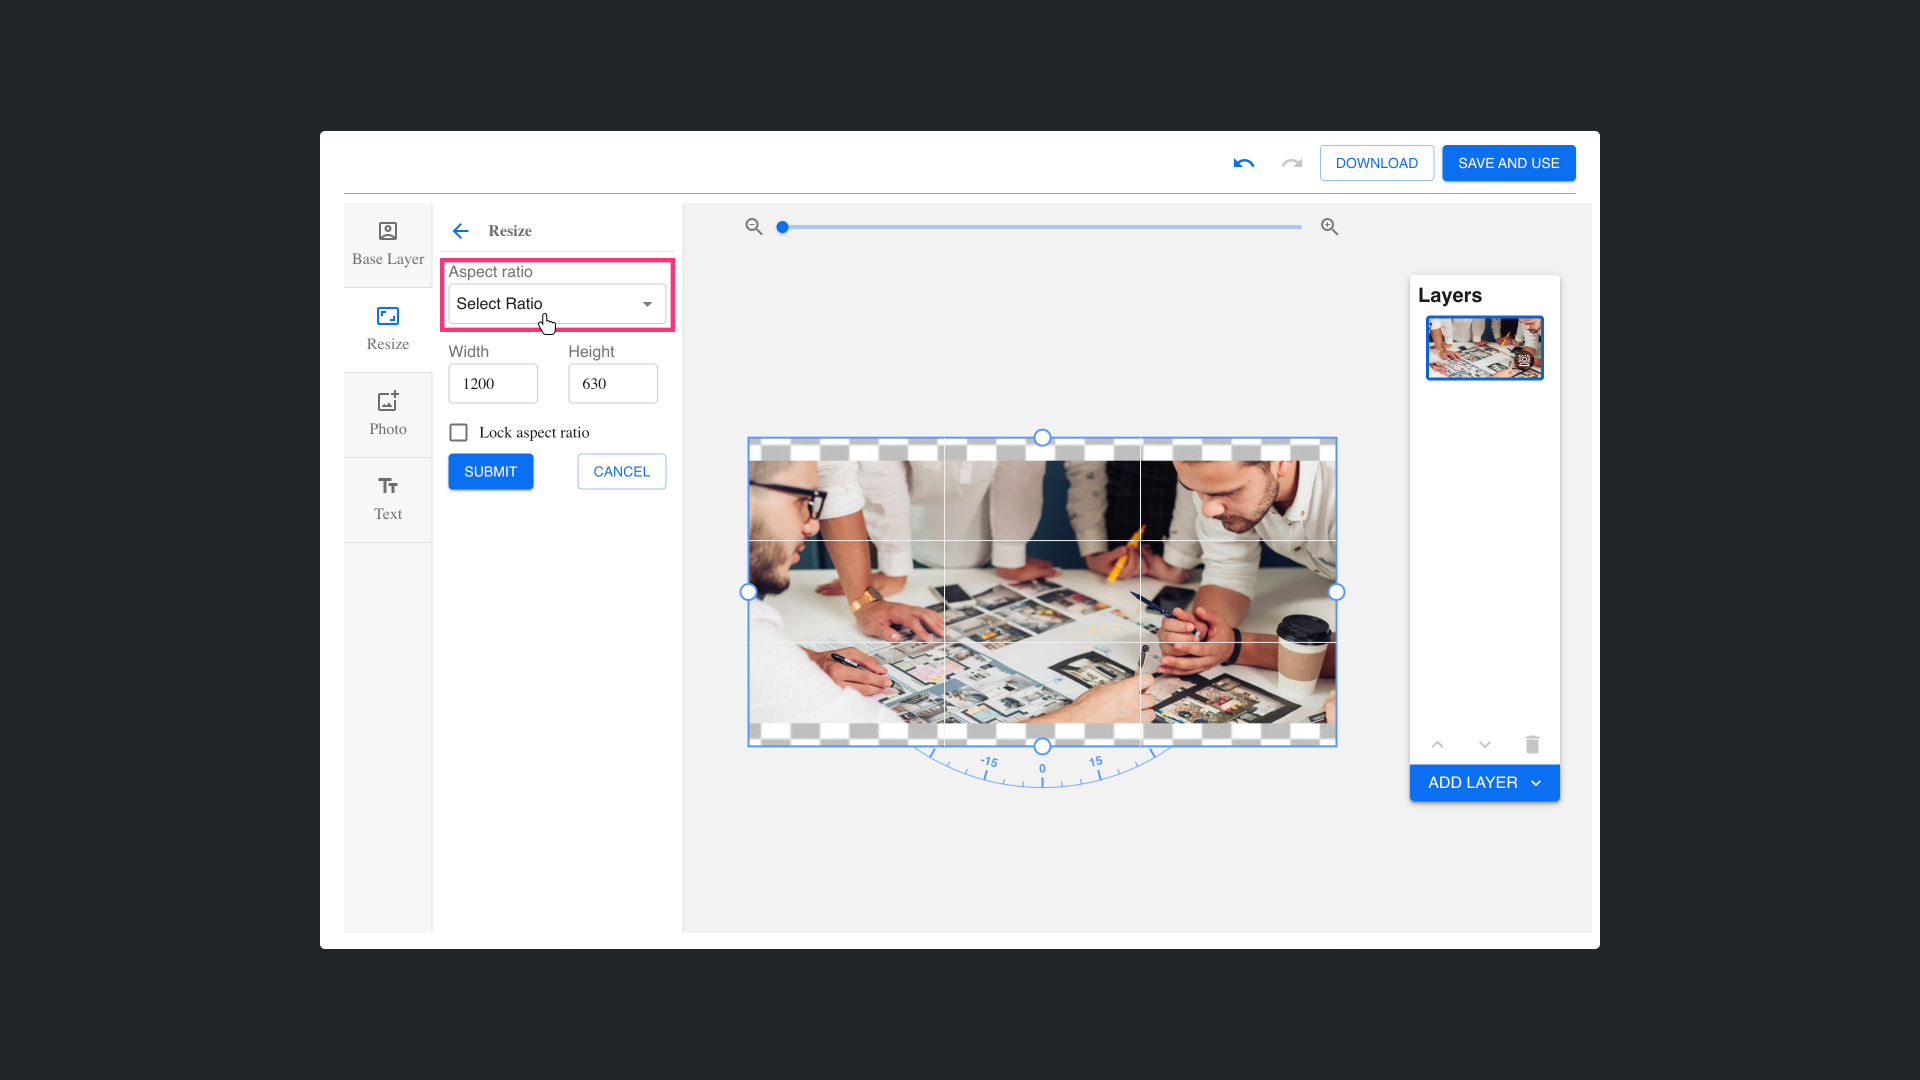This screenshot has height=1080, width=1920.
Task: Switch to the Photo tab
Action: [388, 414]
